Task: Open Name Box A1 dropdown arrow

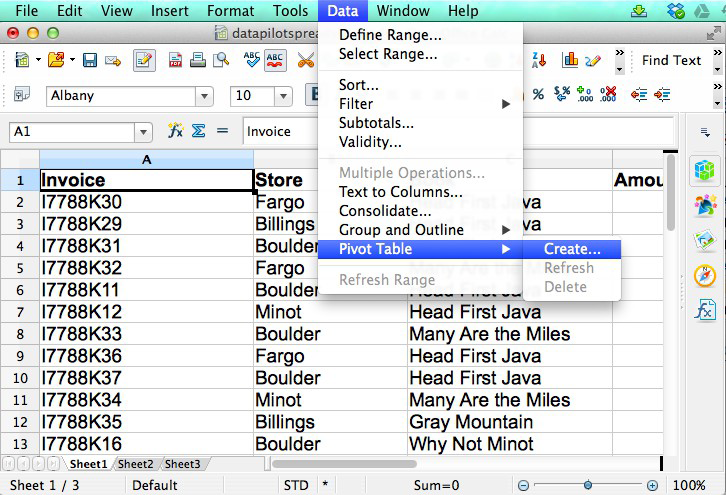Action: pos(143,132)
